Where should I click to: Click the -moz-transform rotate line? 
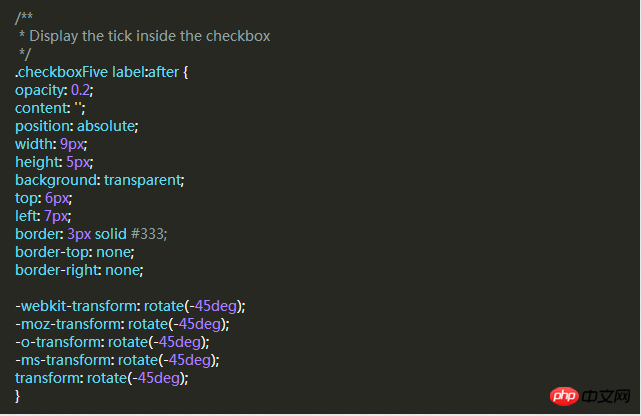[122, 324]
